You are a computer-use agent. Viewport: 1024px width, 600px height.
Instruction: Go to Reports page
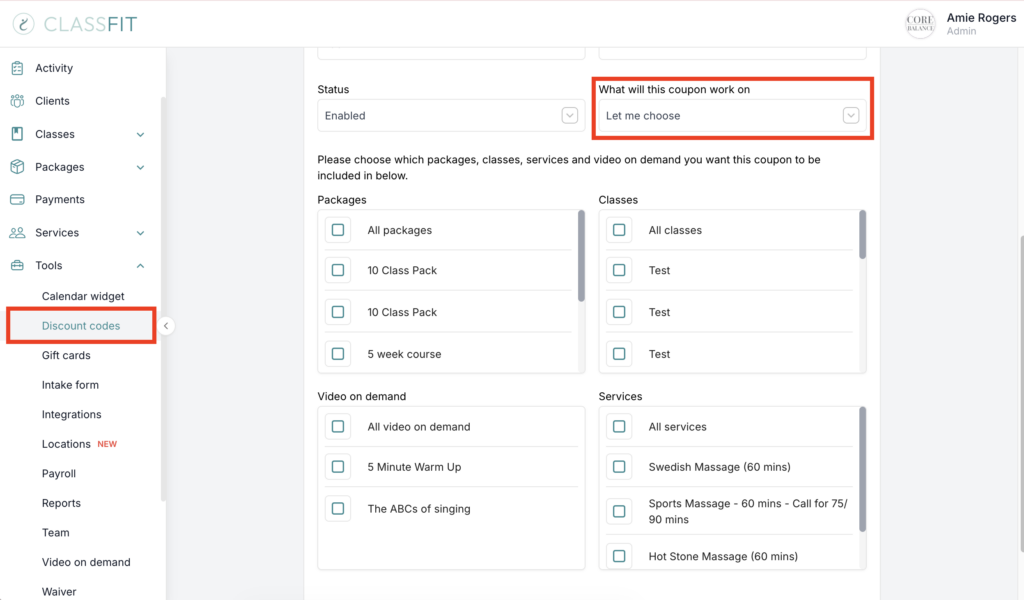(61, 503)
